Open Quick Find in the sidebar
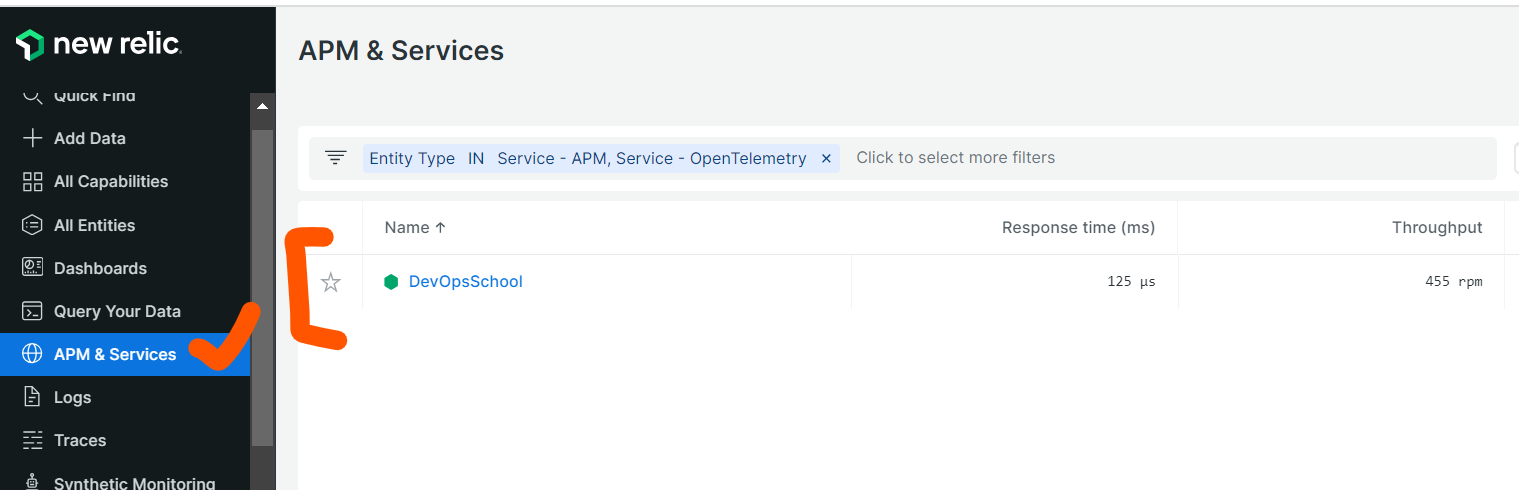Image resolution: width=1519 pixels, height=490 pixels. (x=94, y=96)
